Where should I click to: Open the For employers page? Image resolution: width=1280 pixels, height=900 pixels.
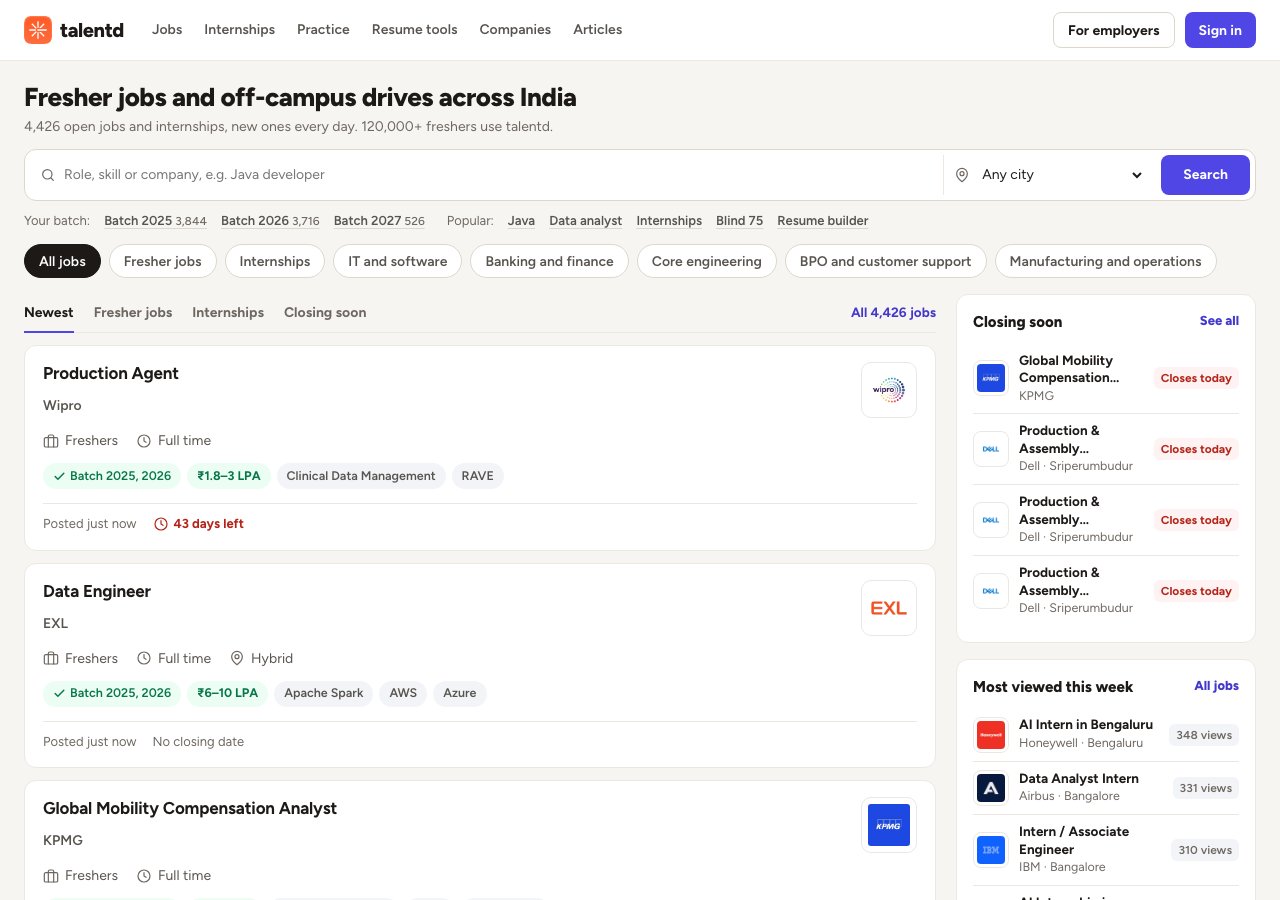[1114, 30]
